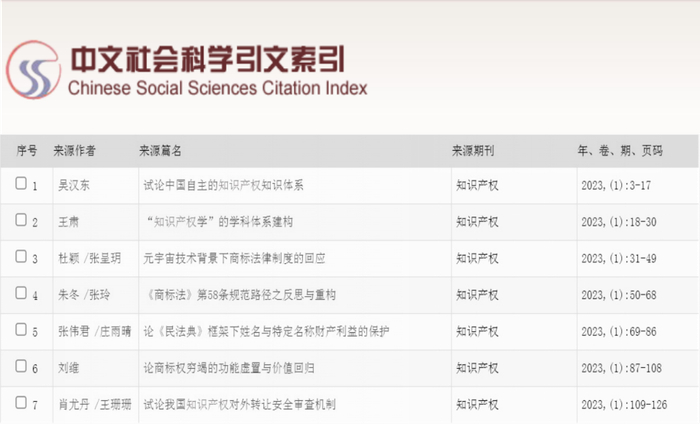Image resolution: width=700 pixels, height=424 pixels.
Task: Toggle the checkbox for row 7
Action: coord(21,403)
